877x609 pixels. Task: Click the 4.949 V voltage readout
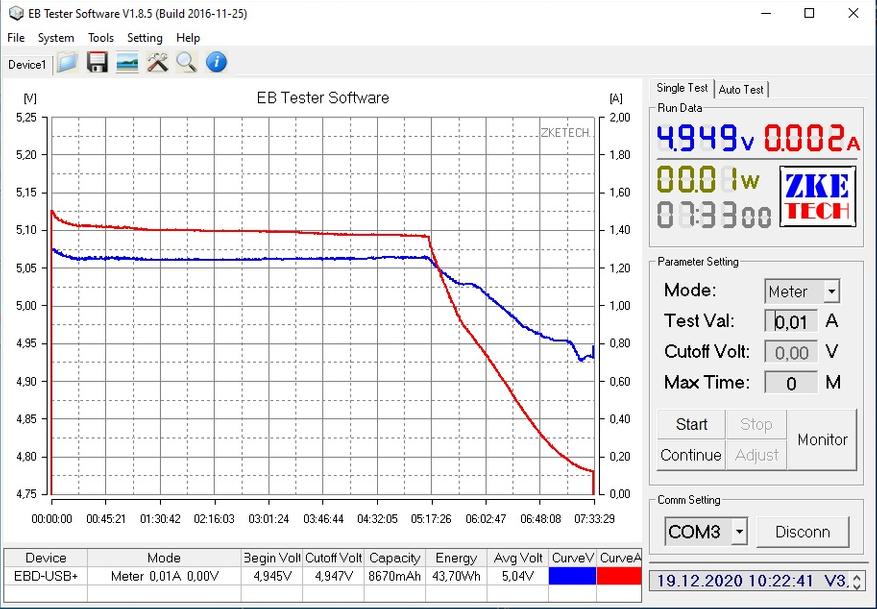coord(705,138)
